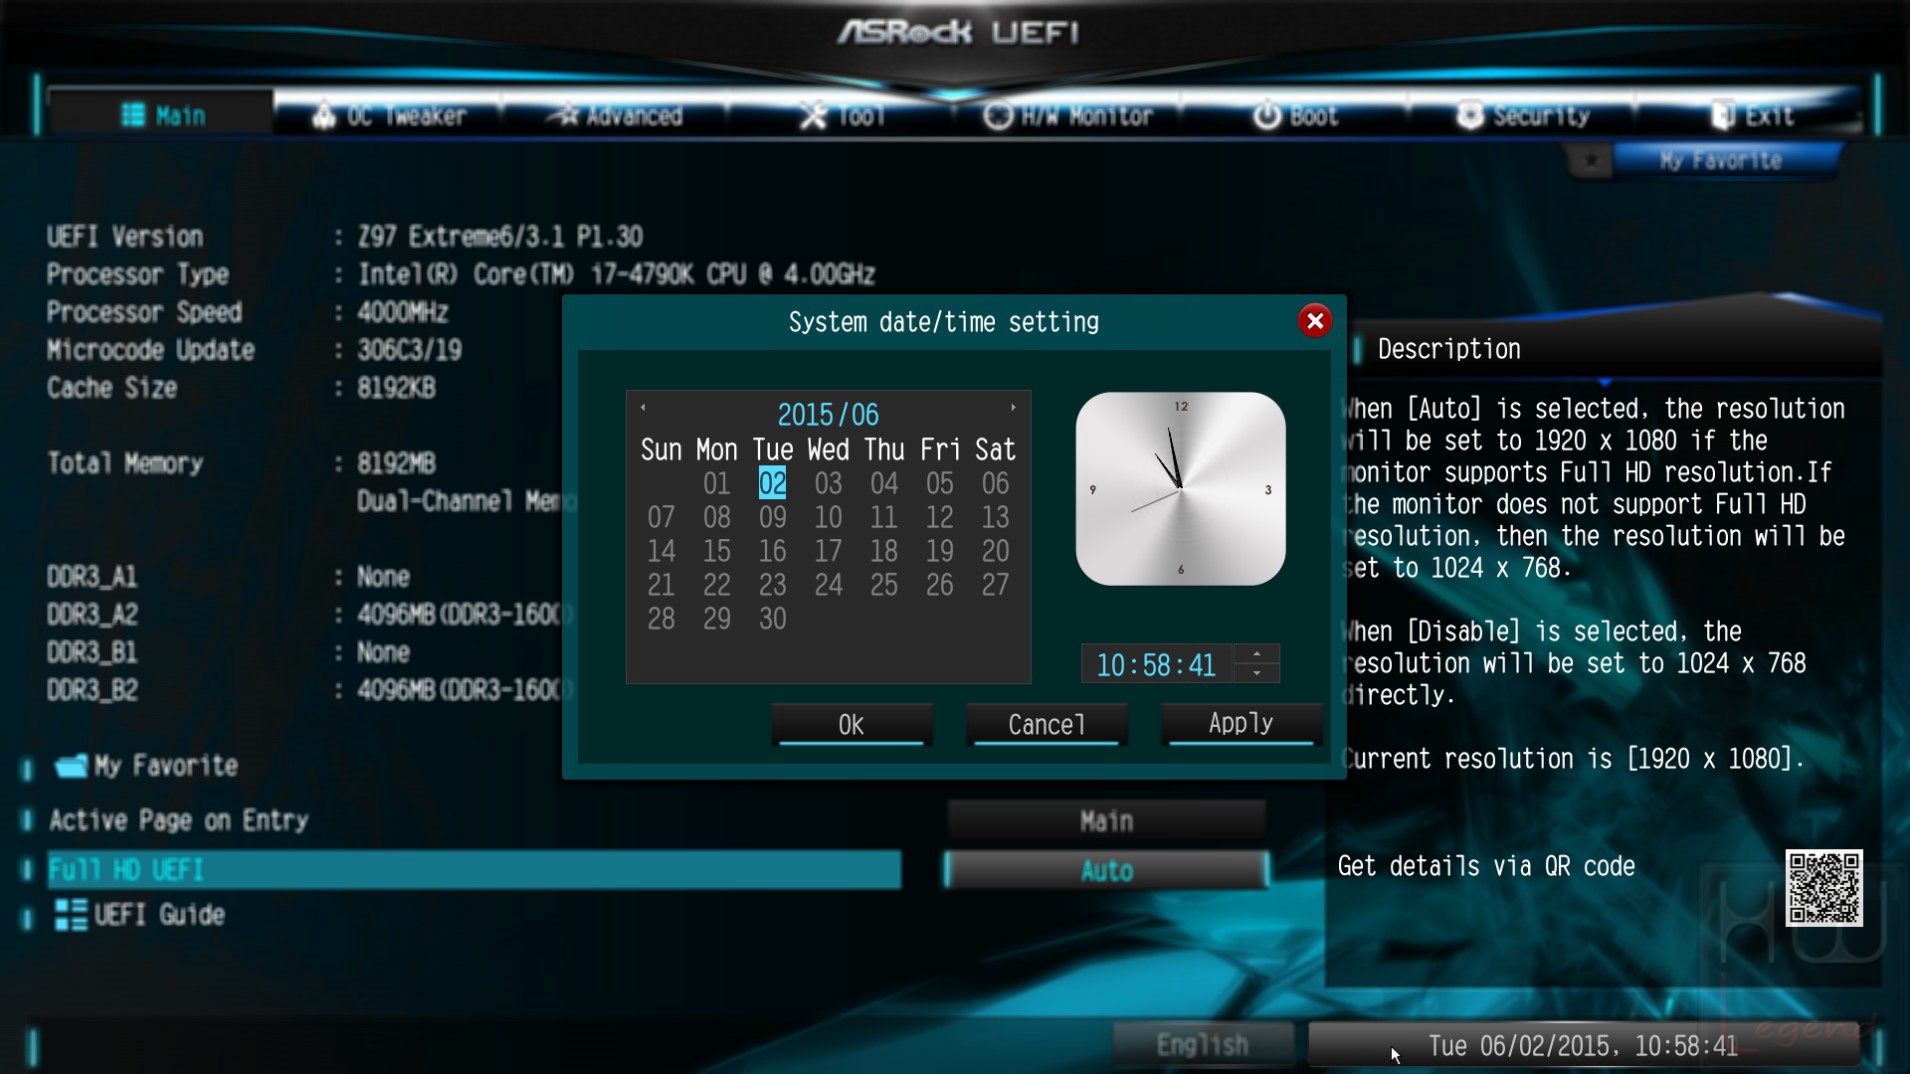Select day 13 in the calendar
Viewport: 1910px width, 1074px height.
click(995, 518)
